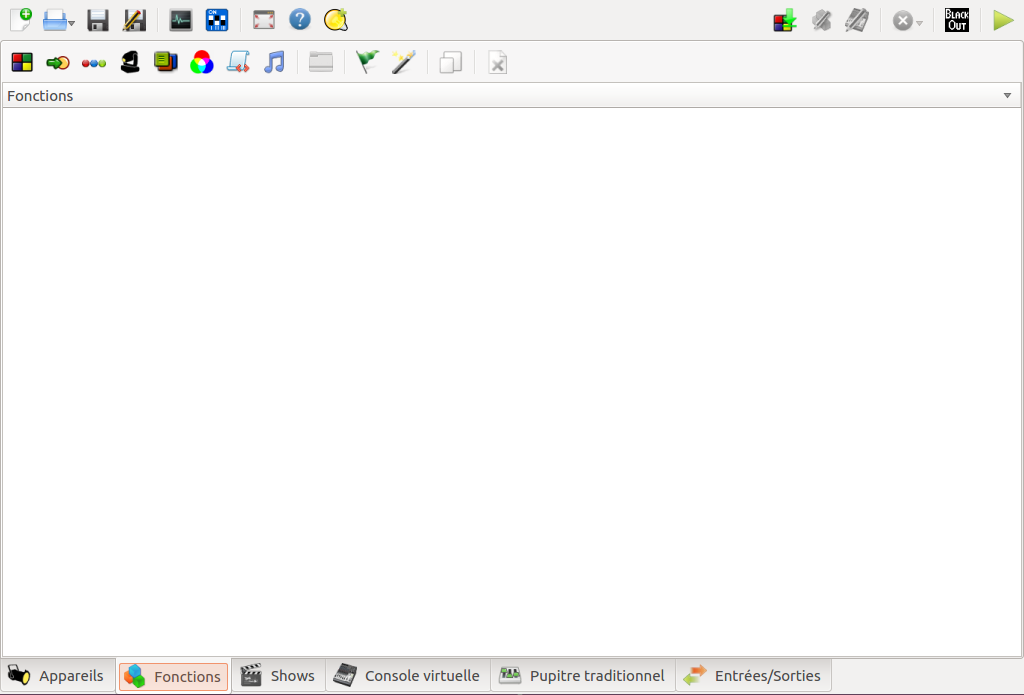Expand the recent files arrow beside the open icon
Image resolution: width=1024 pixels, height=695 pixels.
click(72, 24)
